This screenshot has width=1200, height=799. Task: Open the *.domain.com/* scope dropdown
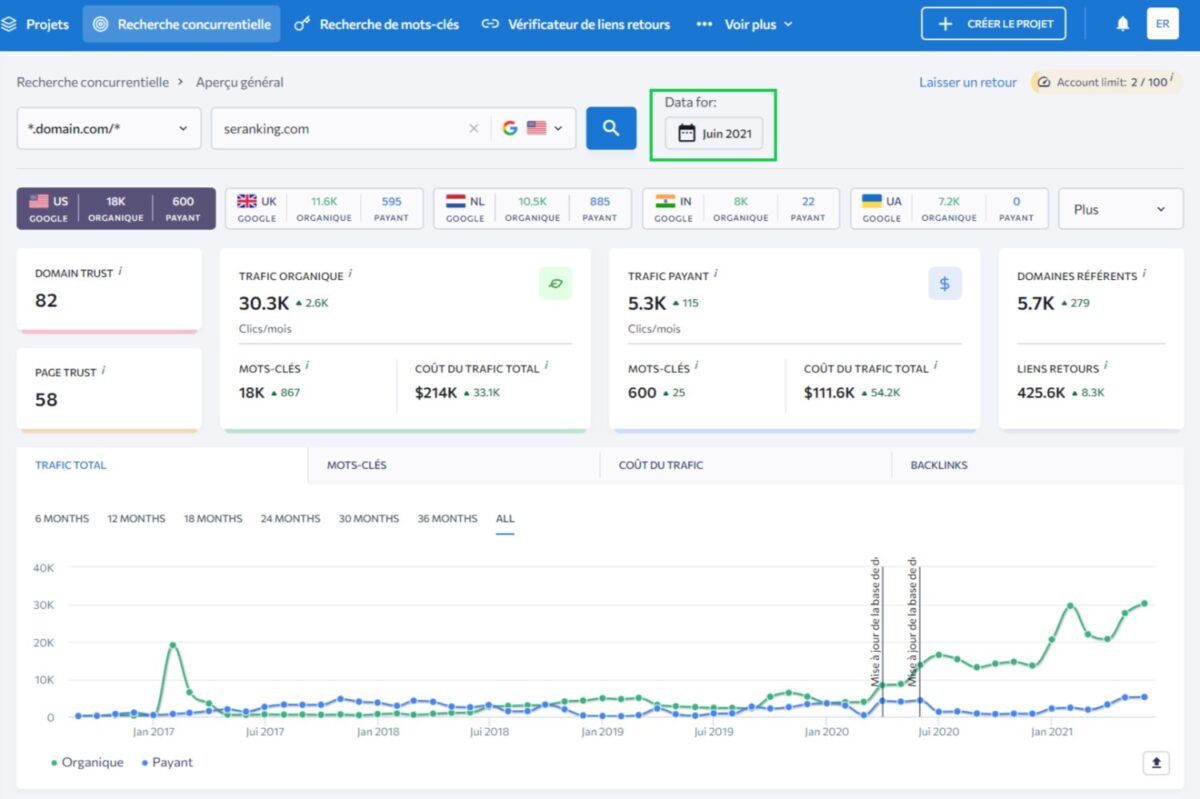(x=109, y=129)
